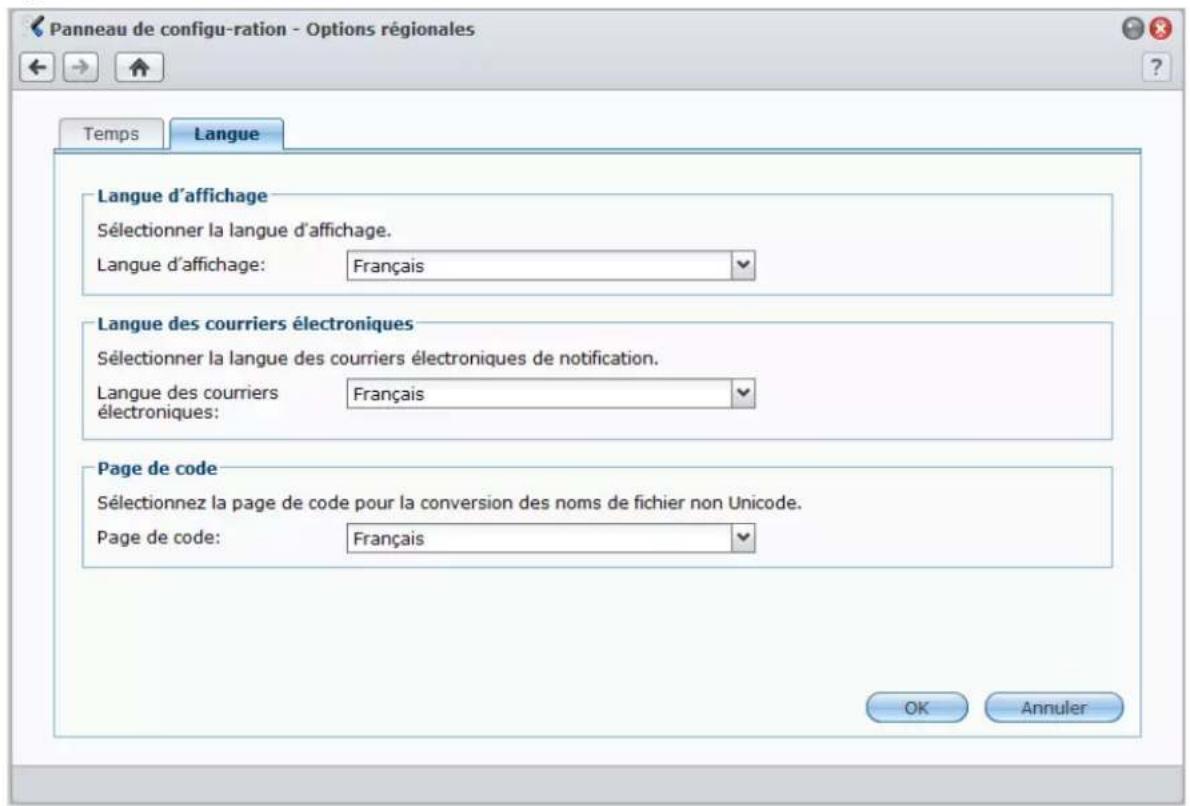
Task: Open the Langue d'affichage dropdown arrow
Action: point(743,266)
